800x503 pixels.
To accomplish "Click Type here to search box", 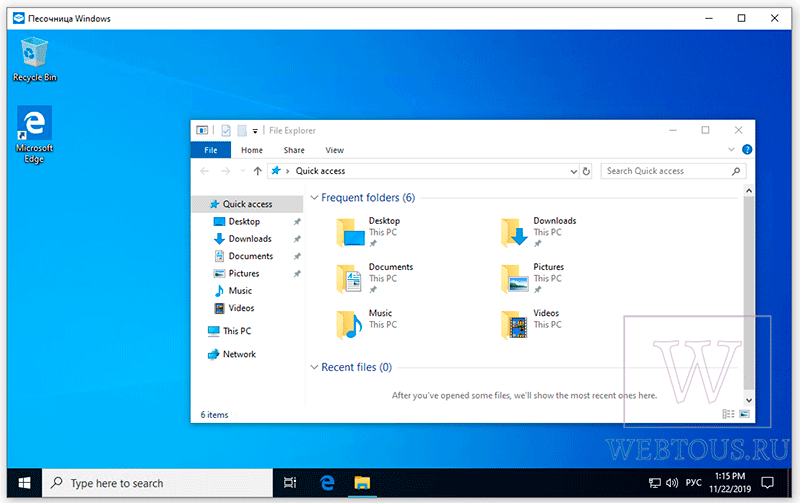I will [157, 483].
